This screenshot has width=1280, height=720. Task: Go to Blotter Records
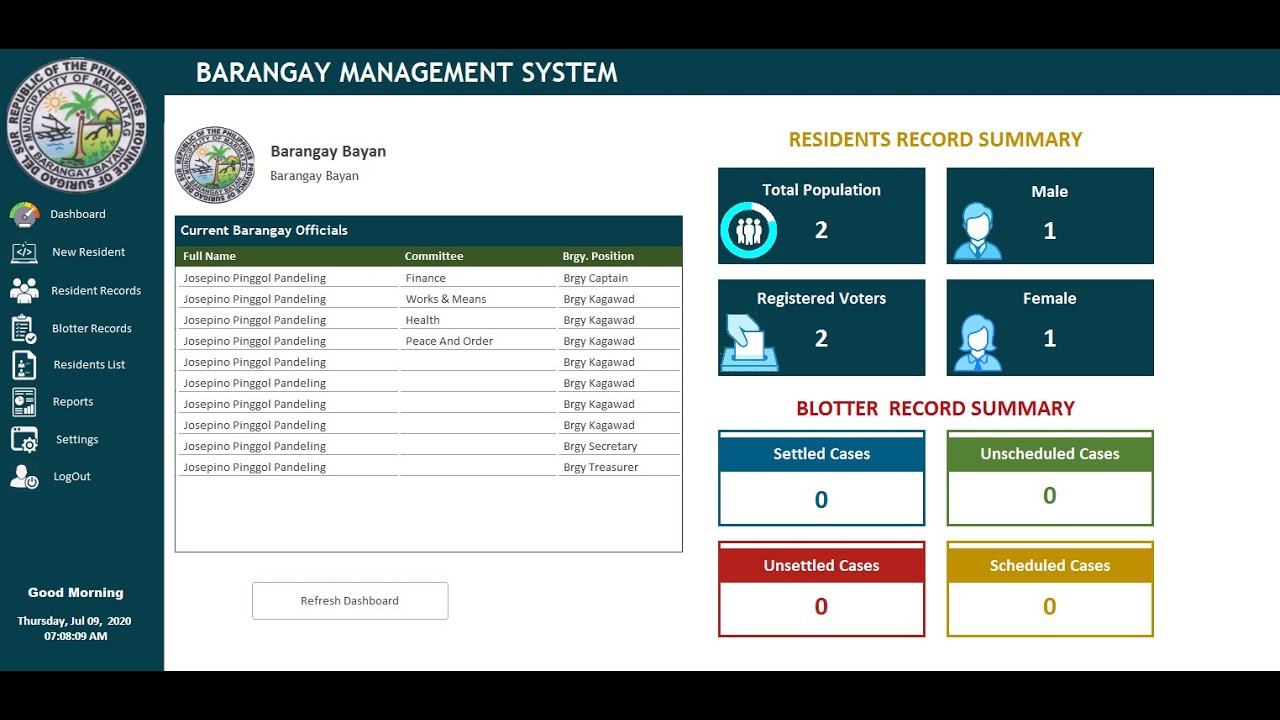(92, 328)
